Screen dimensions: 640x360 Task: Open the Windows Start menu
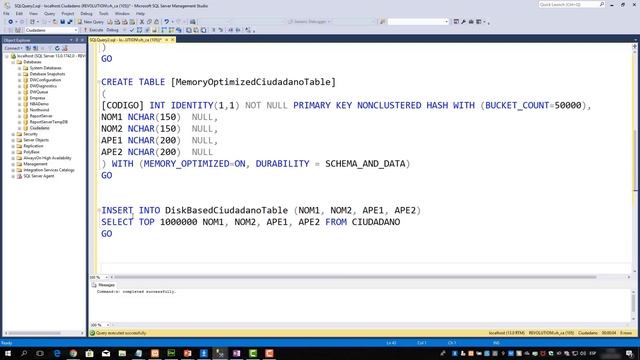7,353
